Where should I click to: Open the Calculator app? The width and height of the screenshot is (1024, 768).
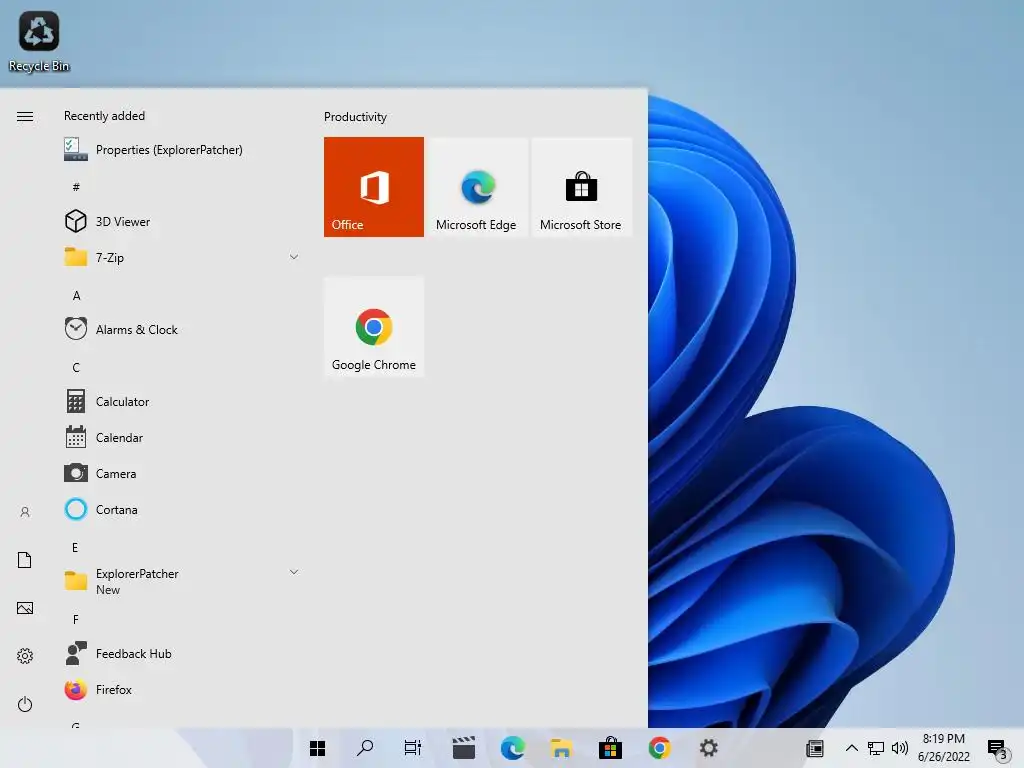(x=183, y=401)
